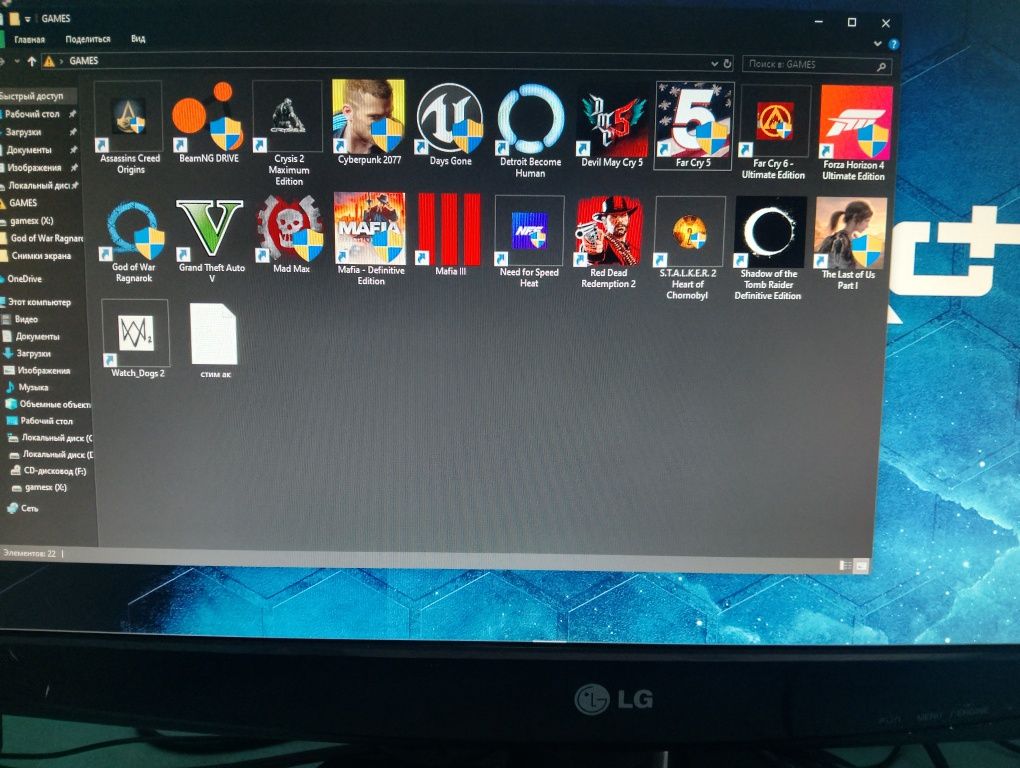Open the Вид ribbon tab
This screenshot has height=768, width=1020.
click(x=138, y=39)
